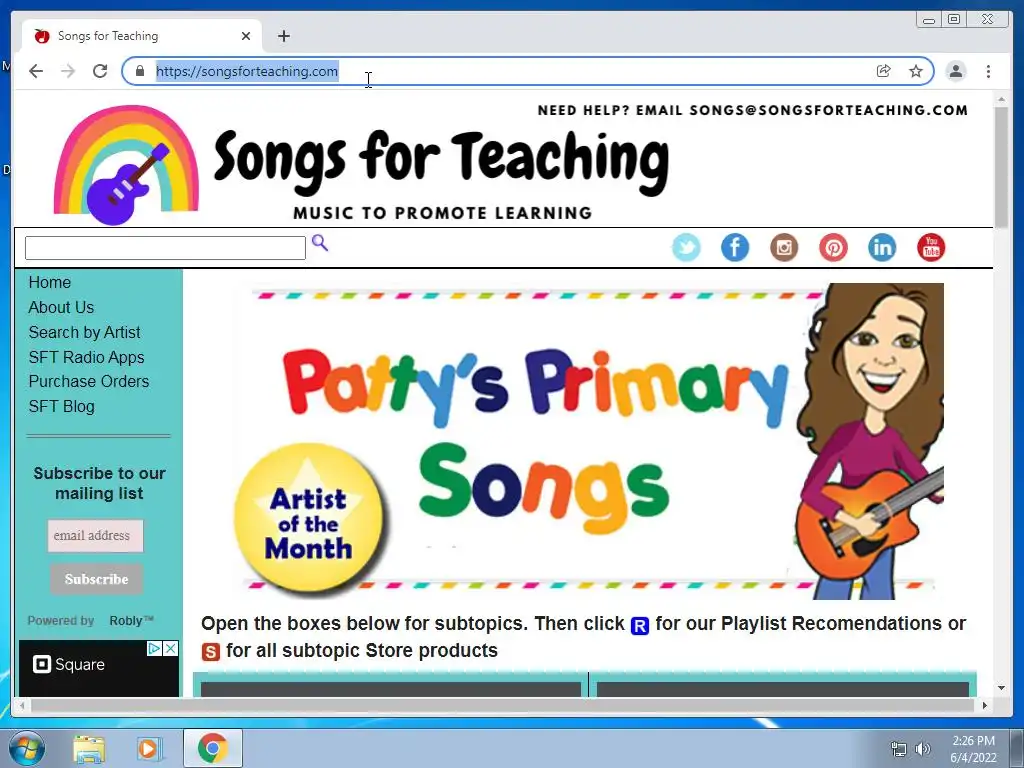
Task: Click the address bar URL
Action: [x=247, y=71]
